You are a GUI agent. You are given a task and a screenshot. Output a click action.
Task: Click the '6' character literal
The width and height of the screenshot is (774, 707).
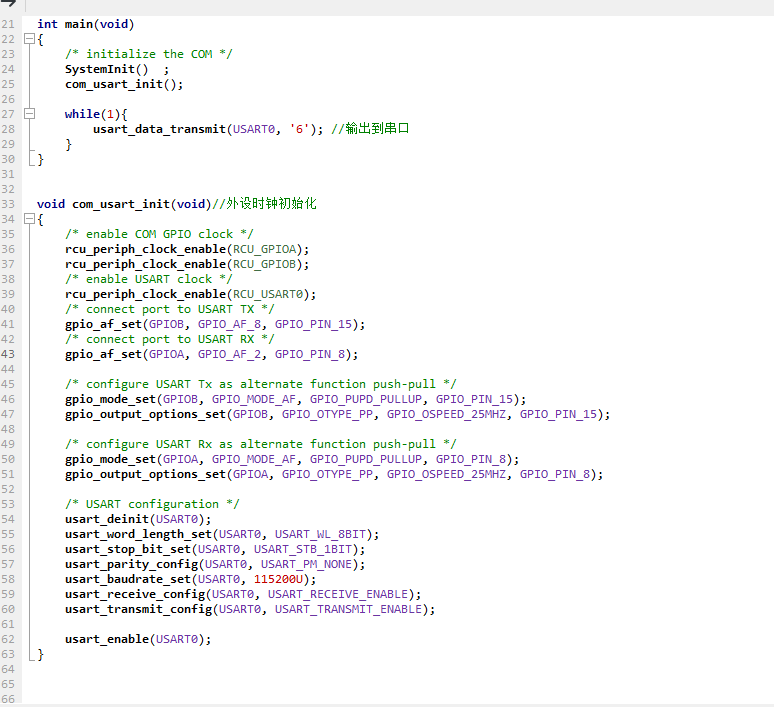pos(299,129)
